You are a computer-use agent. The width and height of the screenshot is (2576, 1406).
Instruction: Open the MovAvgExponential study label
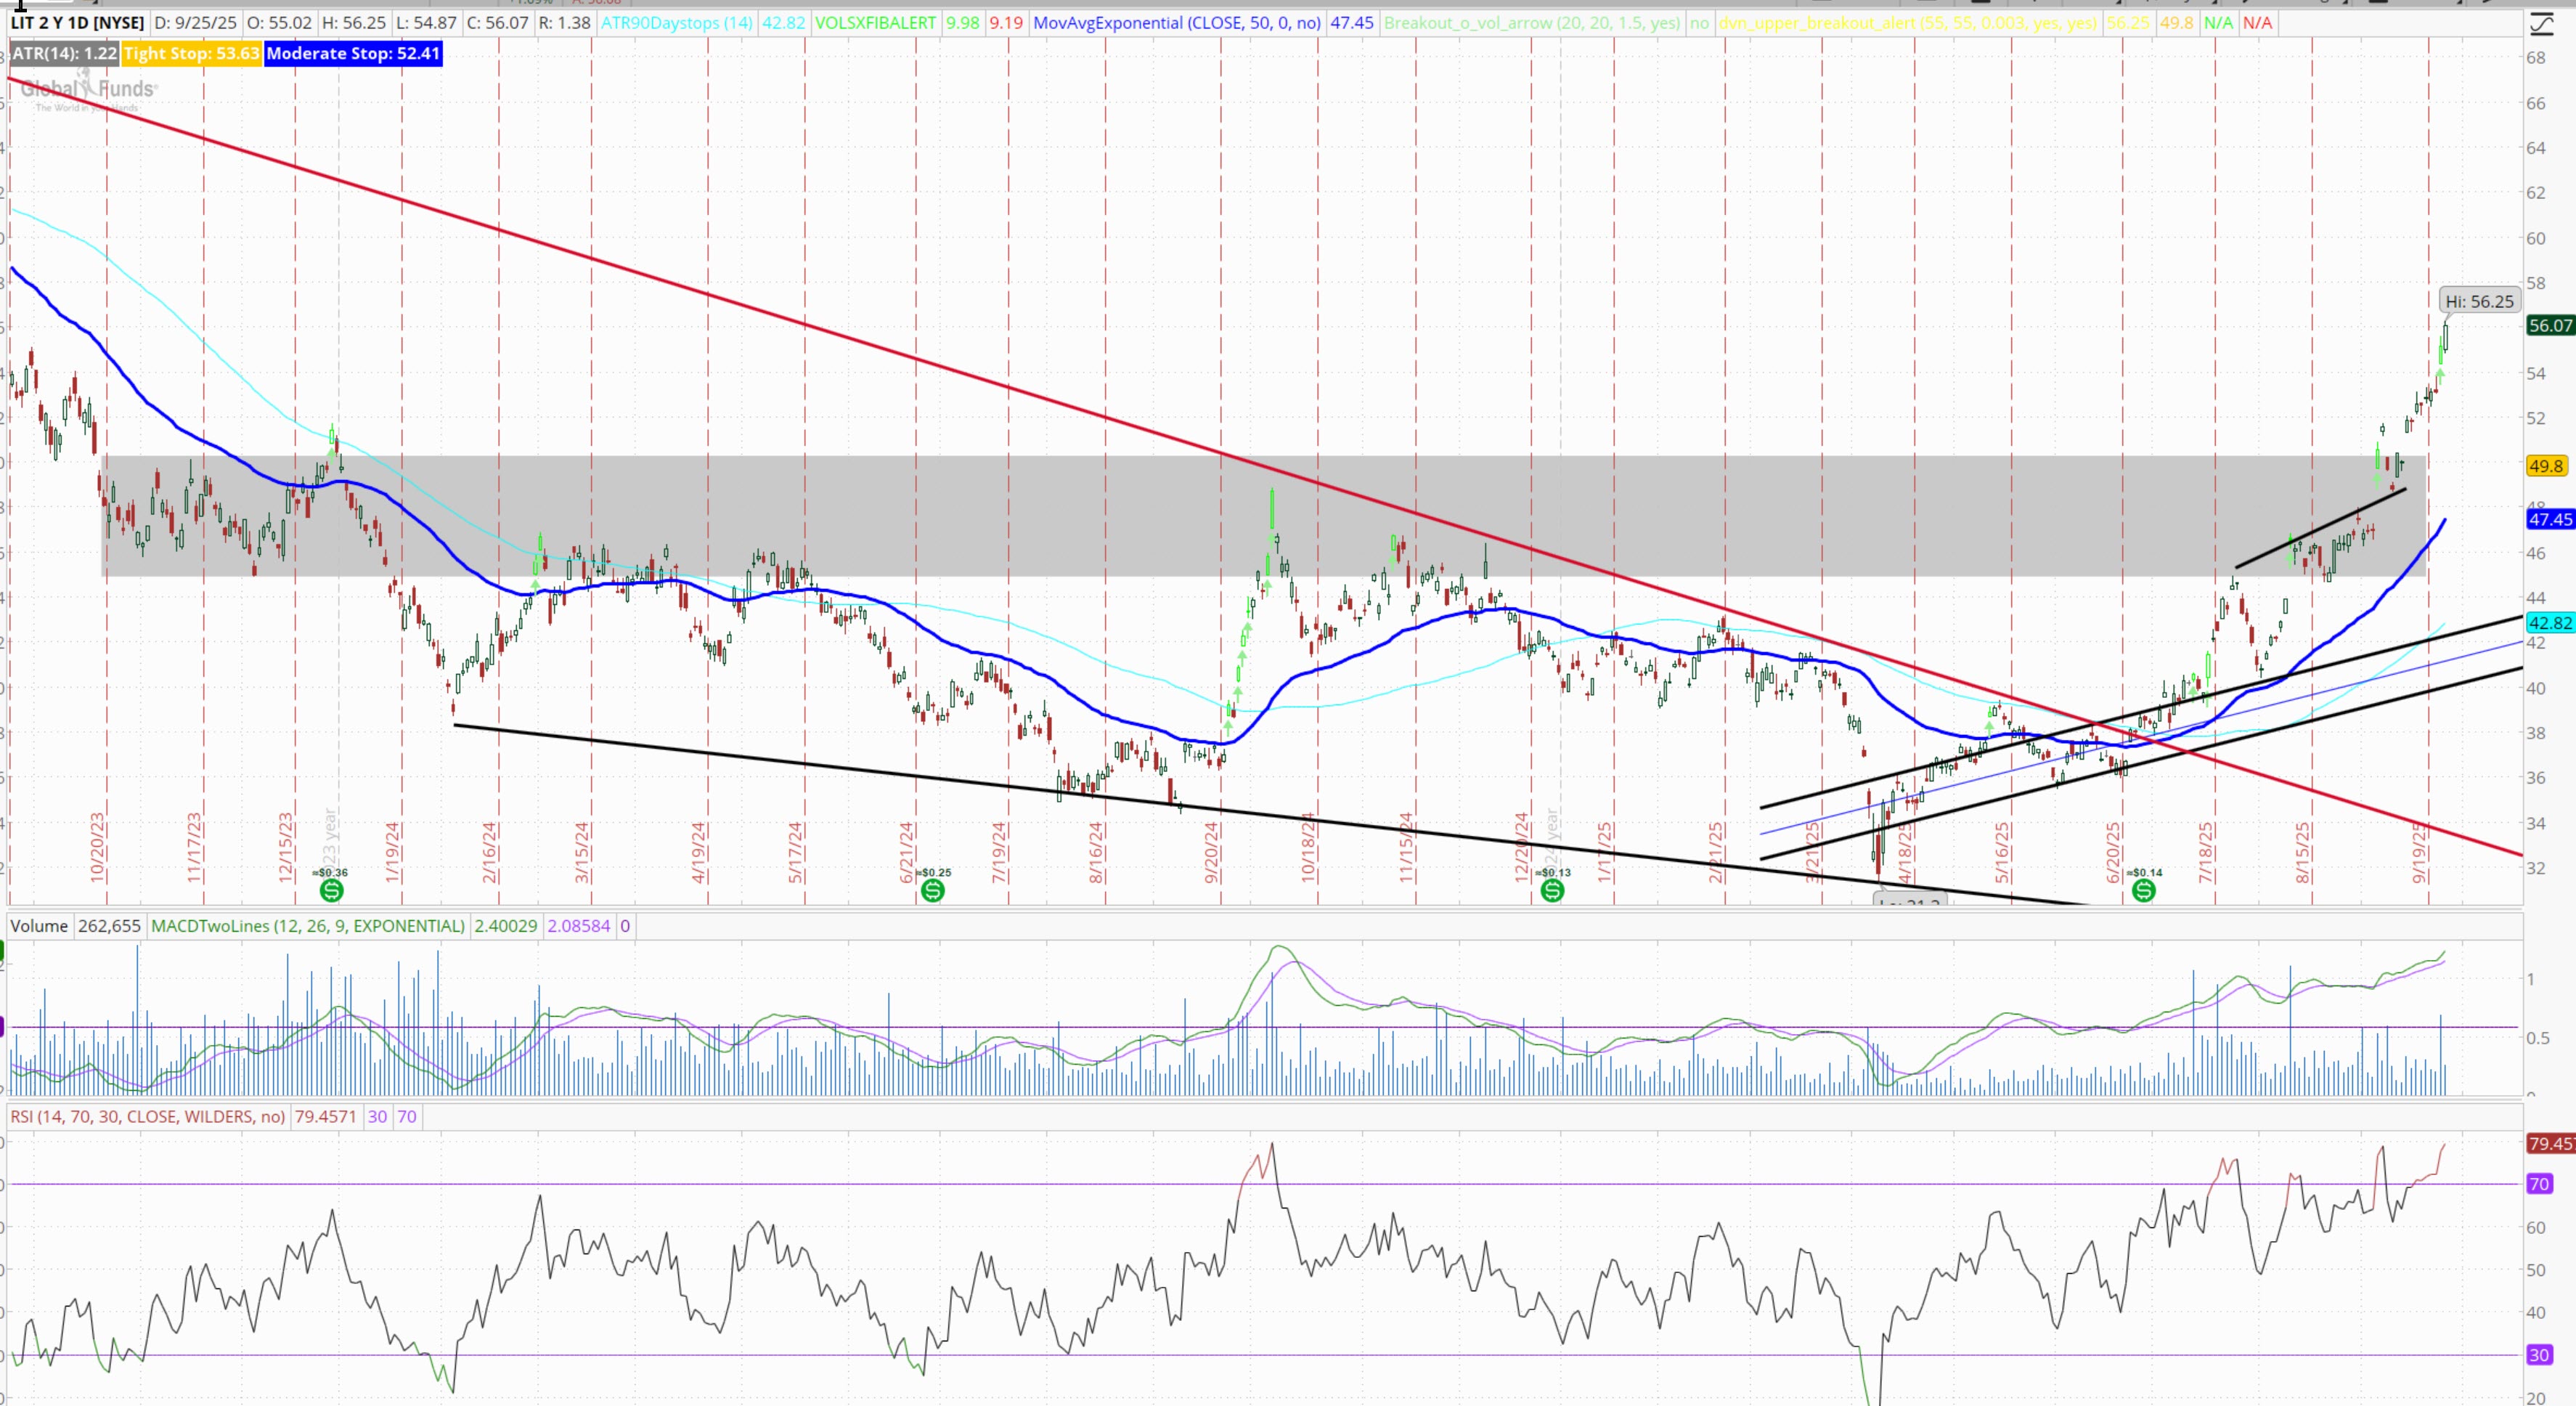click(1176, 22)
